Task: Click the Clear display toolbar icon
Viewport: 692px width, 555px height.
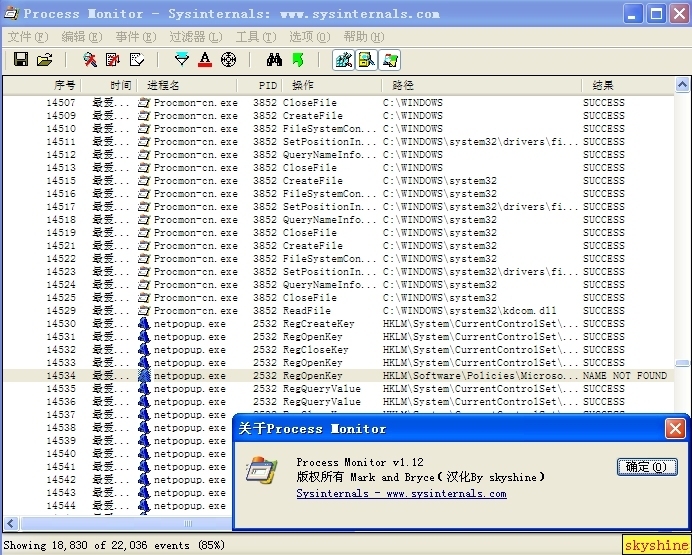Action: [x=137, y=59]
